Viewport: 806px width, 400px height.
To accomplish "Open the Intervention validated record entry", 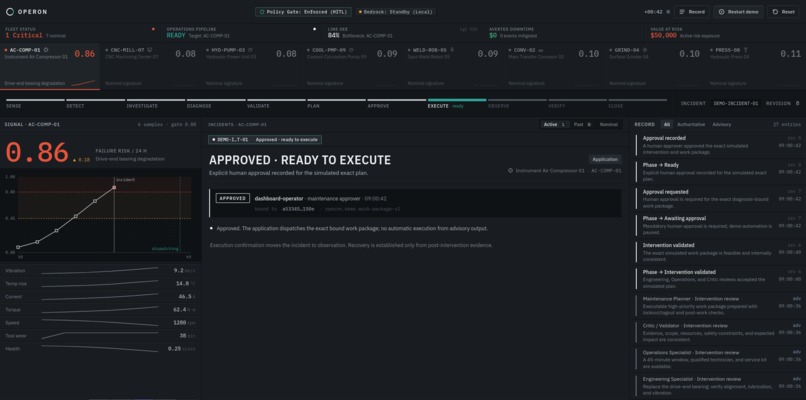I will coord(718,252).
